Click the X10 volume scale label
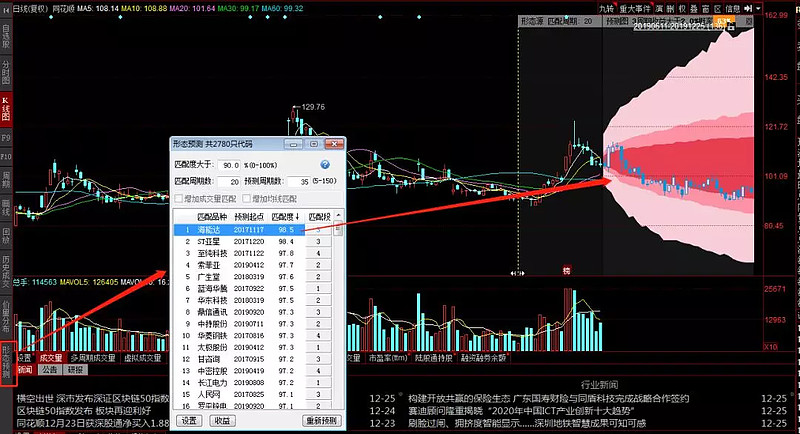This screenshot has width=800, height=434. click(770, 347)
